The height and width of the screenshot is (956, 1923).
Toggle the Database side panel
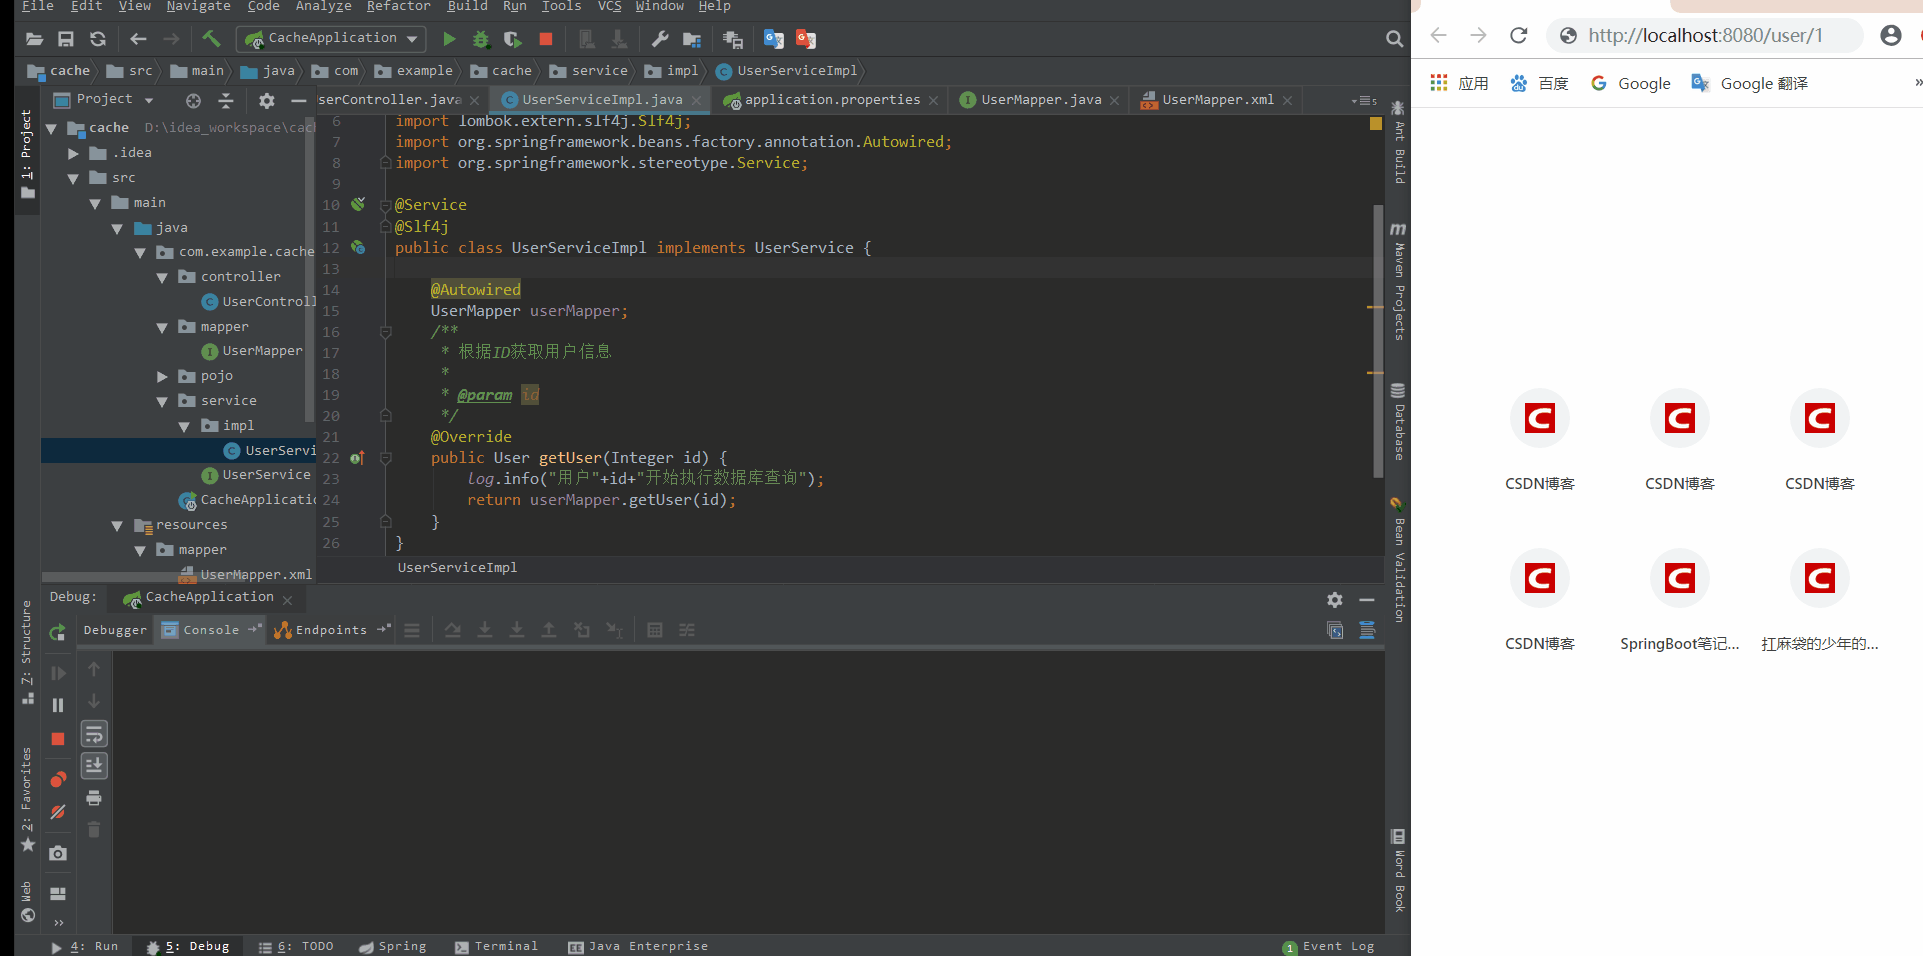[1398, 422]
